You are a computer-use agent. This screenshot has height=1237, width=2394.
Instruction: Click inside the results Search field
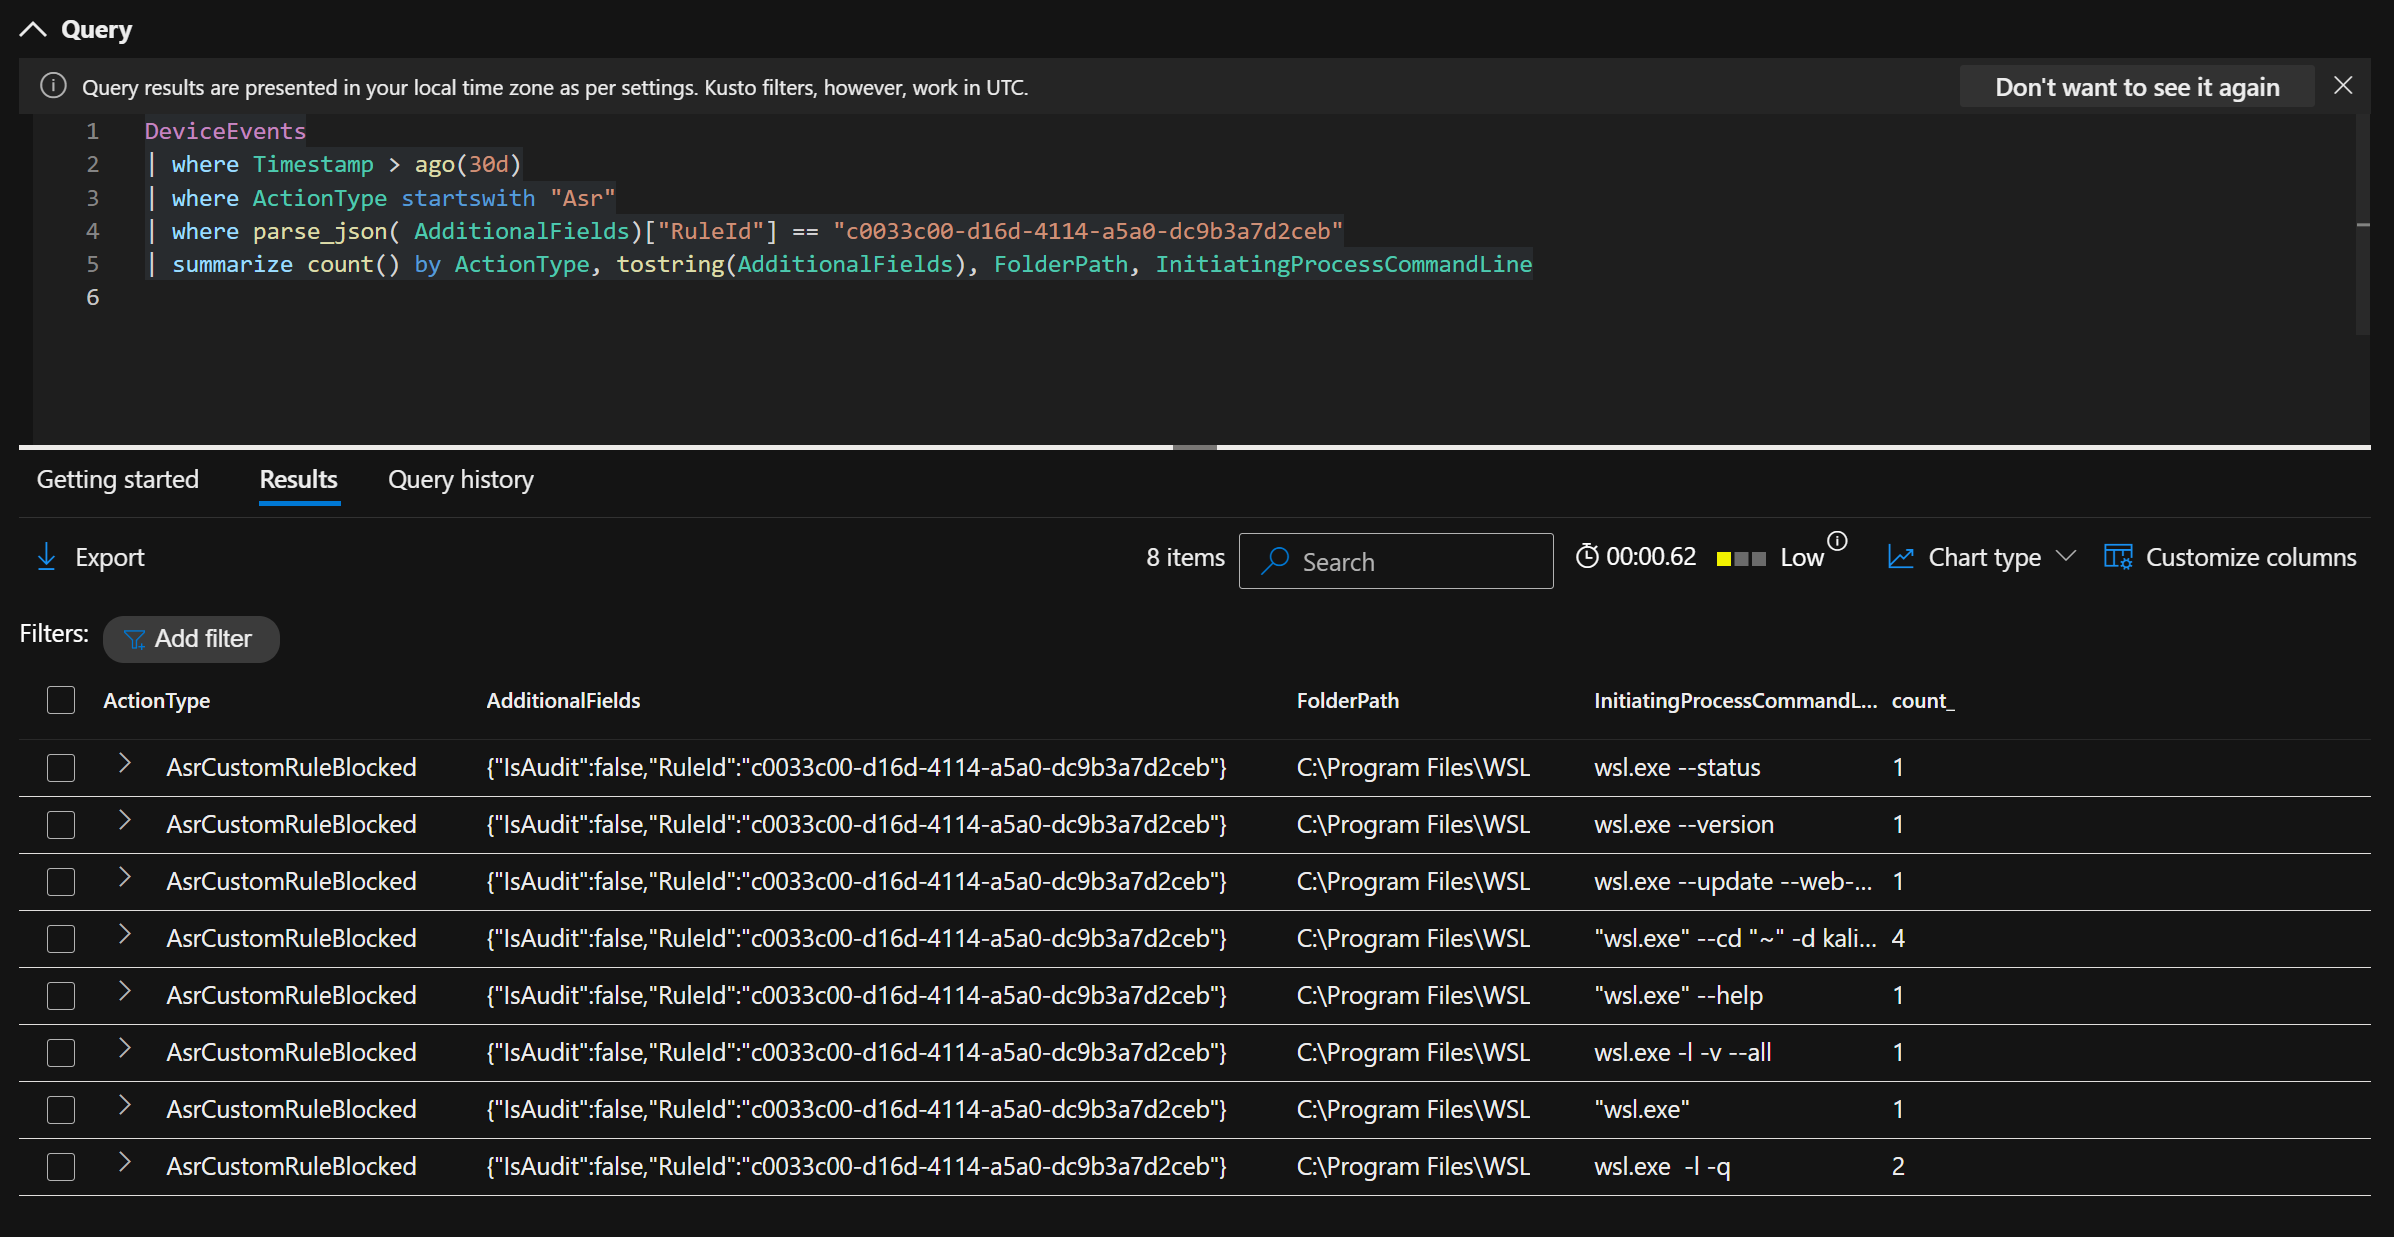1400,561
